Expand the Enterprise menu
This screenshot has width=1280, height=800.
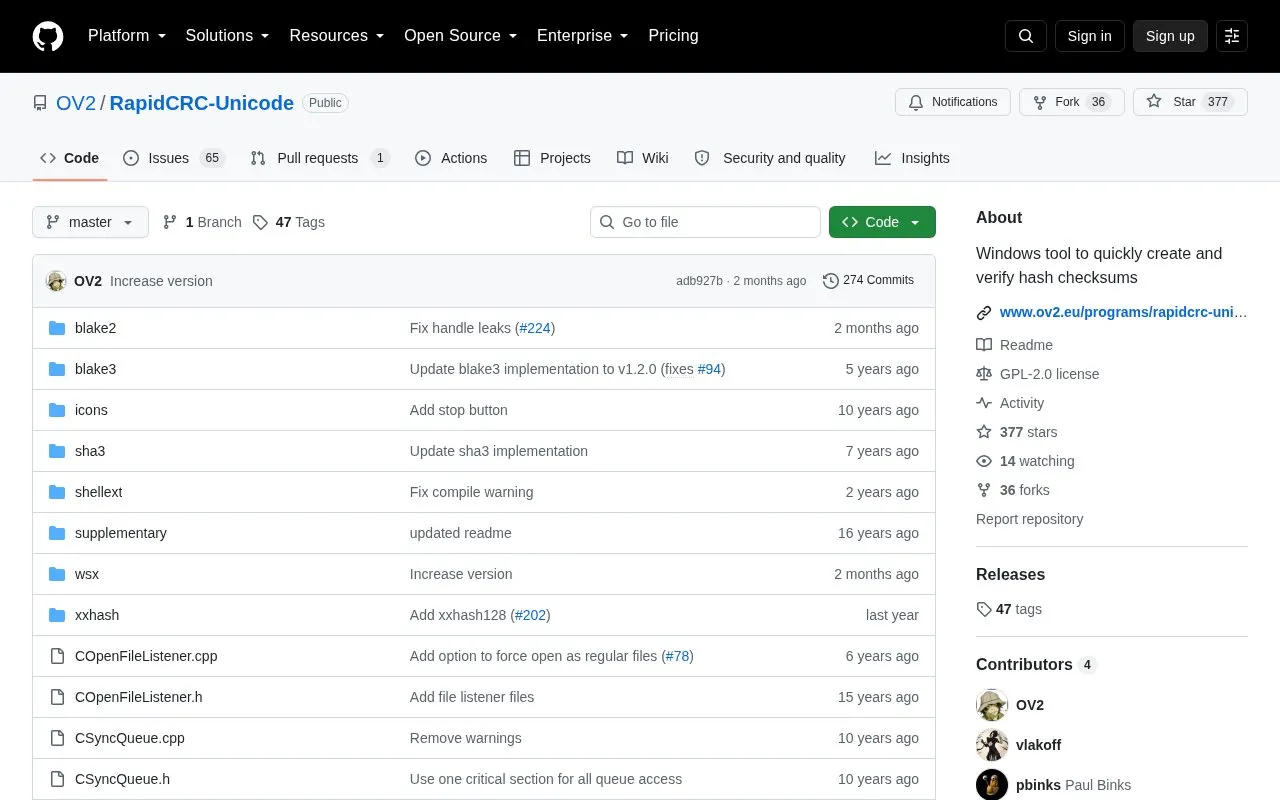(583, 36)
